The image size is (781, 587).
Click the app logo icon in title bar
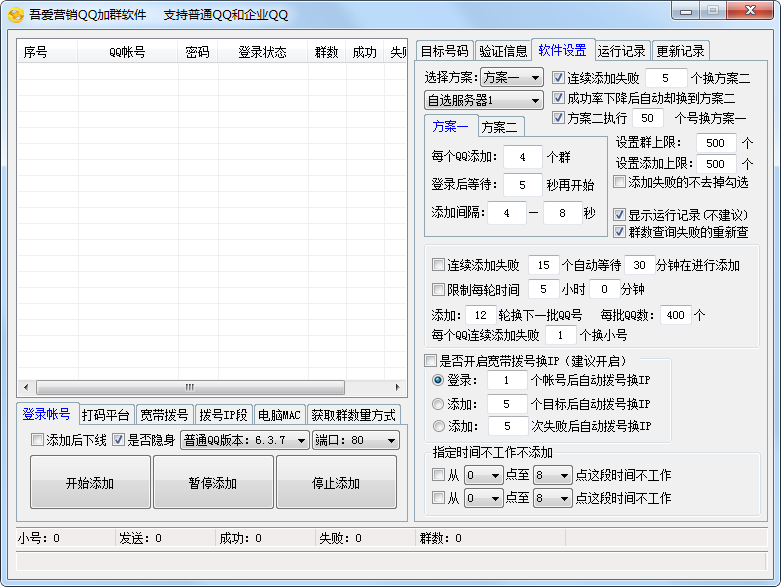coord(16,14)
